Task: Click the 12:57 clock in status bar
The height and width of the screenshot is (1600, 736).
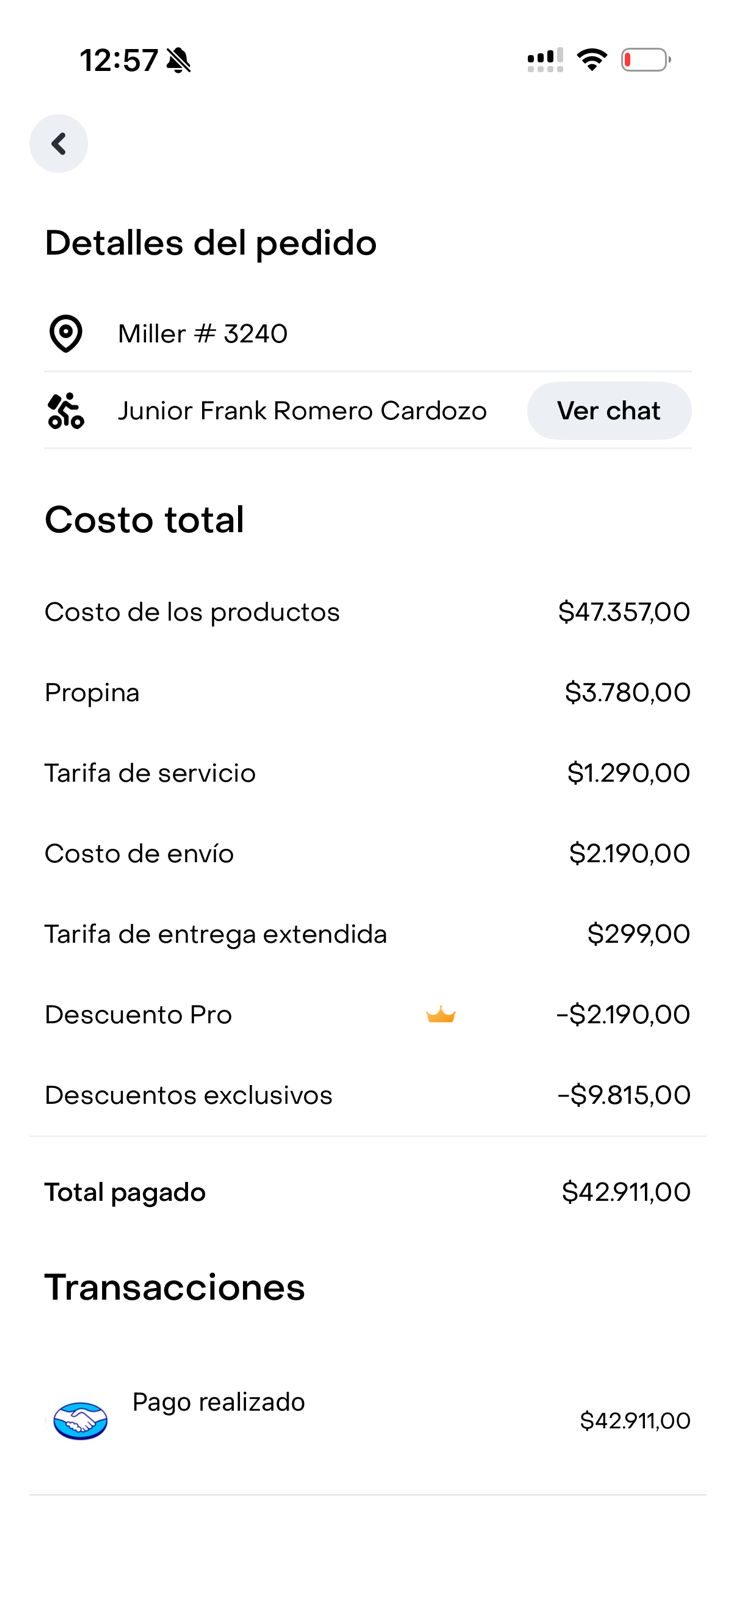Action: (x=119, y=61)
